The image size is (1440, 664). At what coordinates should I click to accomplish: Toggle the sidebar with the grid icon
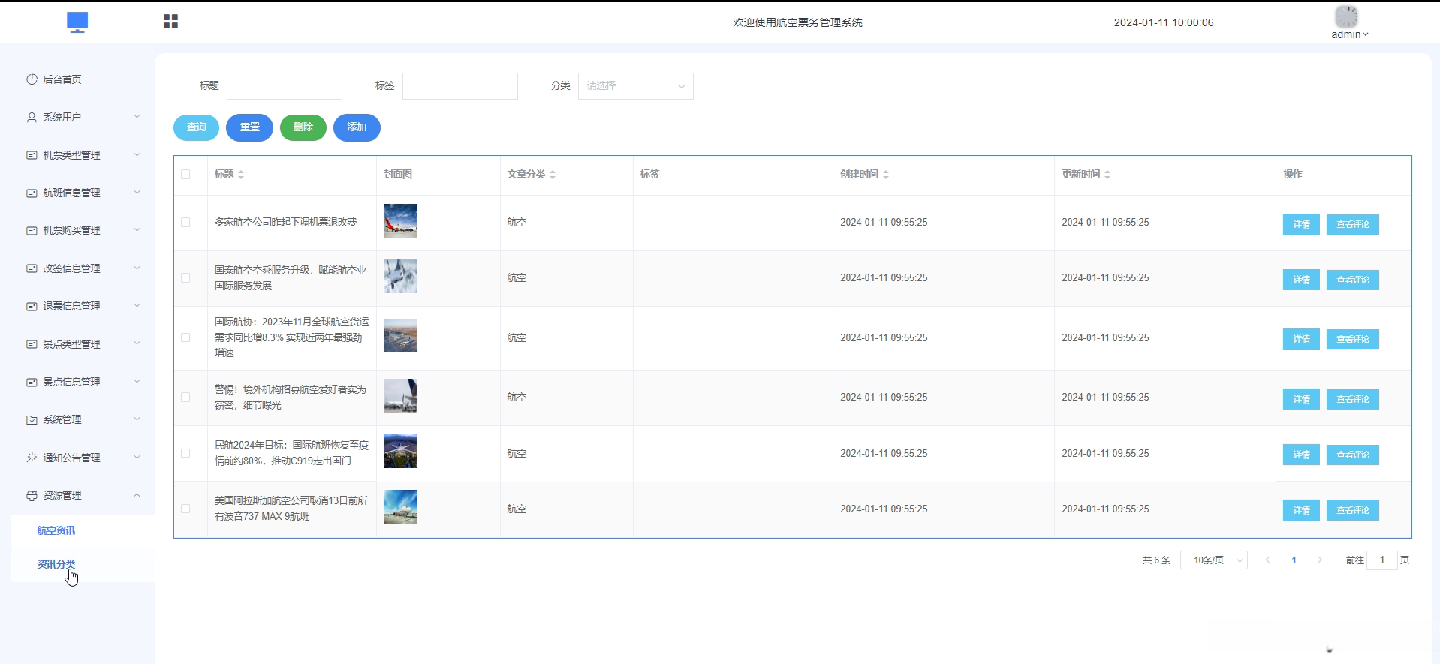pos(171,21)
